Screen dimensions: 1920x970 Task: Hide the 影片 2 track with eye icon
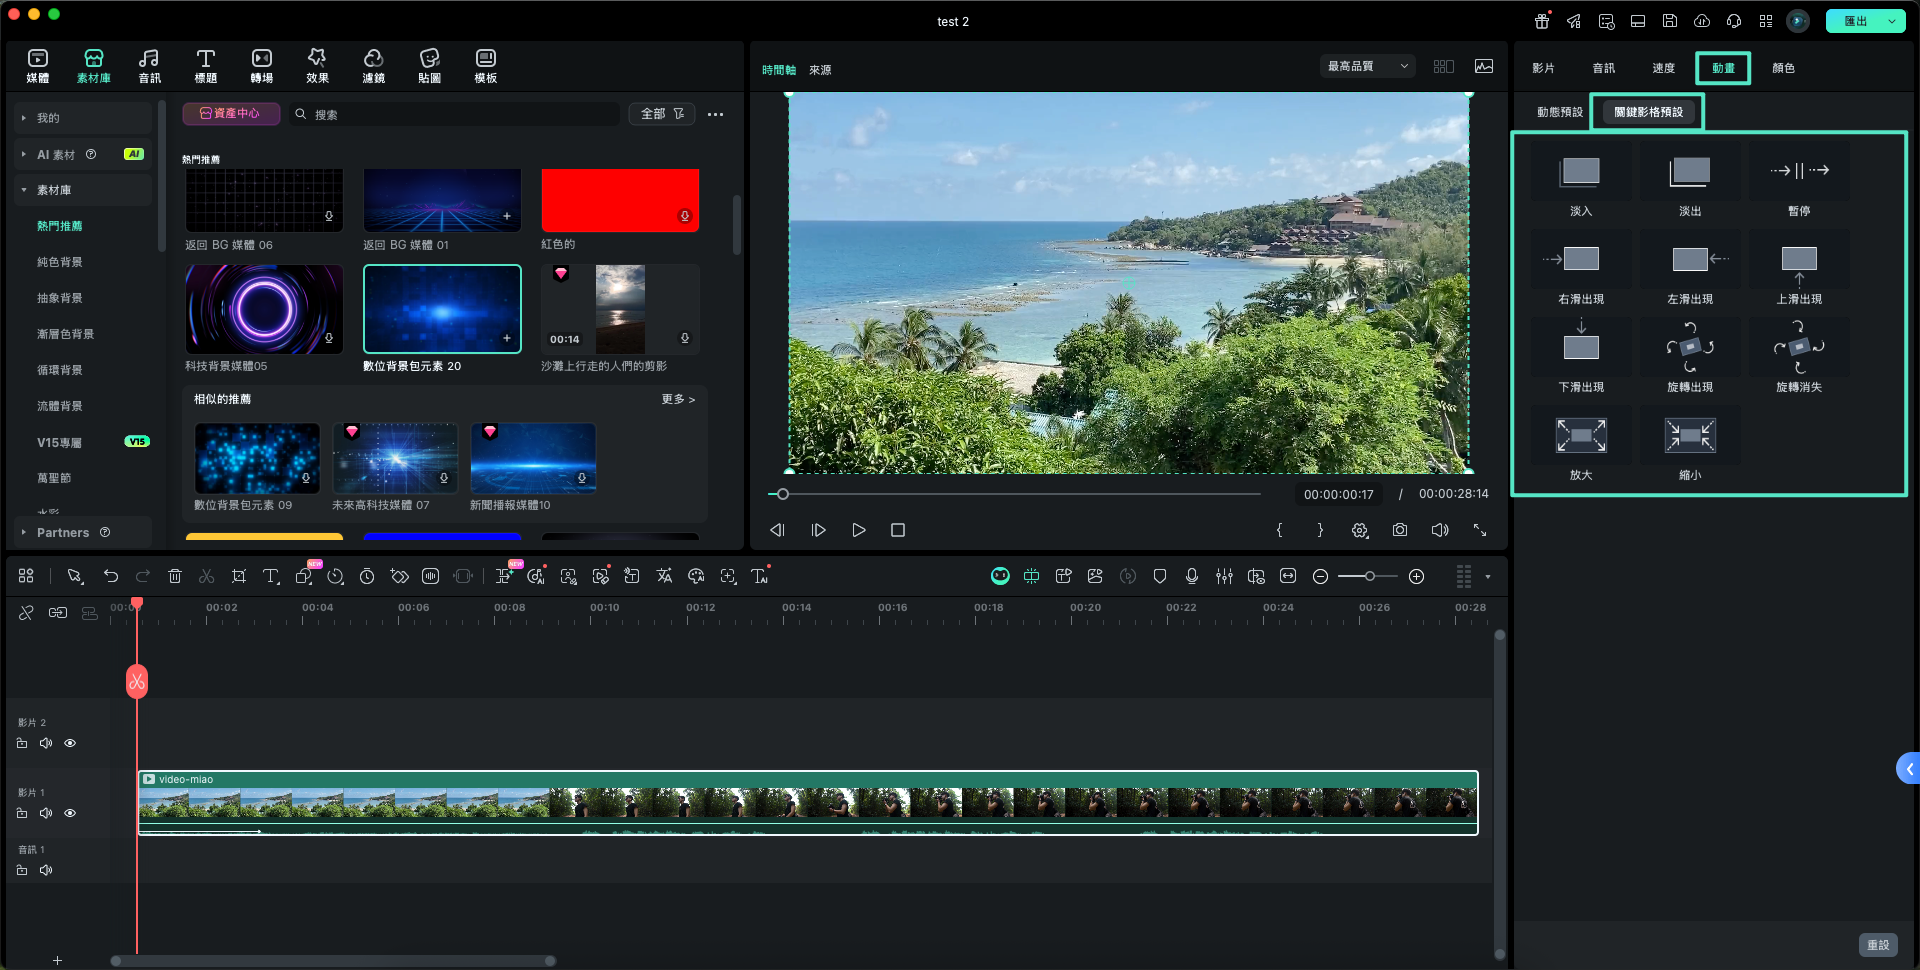[70, 743]
